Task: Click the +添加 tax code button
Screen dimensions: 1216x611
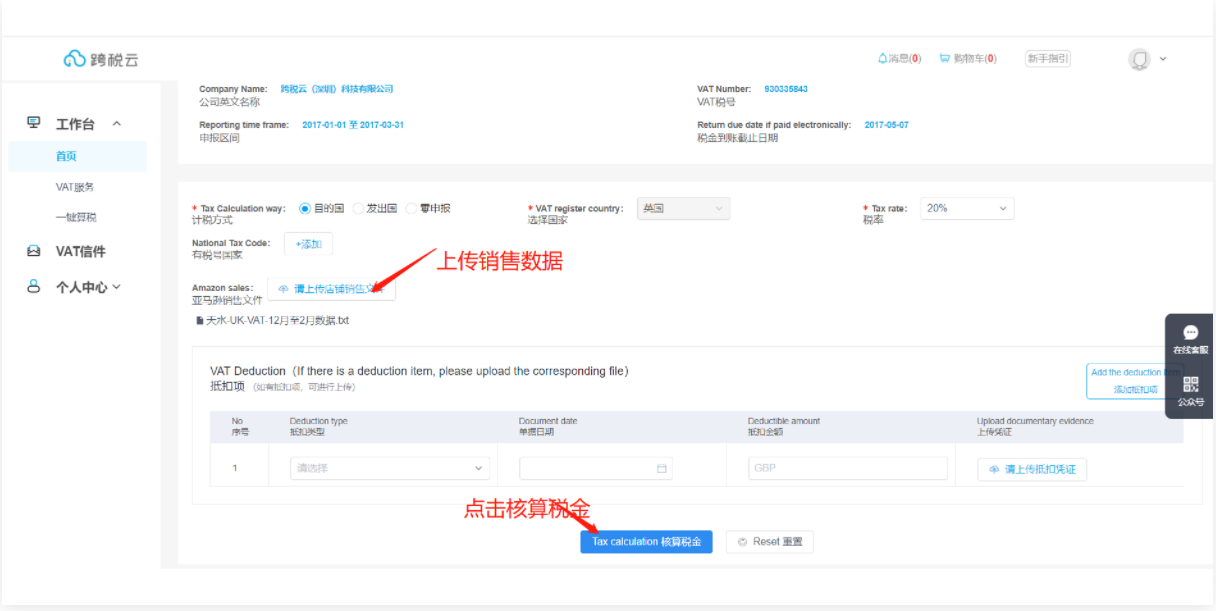Action: (x=308, y=243)
